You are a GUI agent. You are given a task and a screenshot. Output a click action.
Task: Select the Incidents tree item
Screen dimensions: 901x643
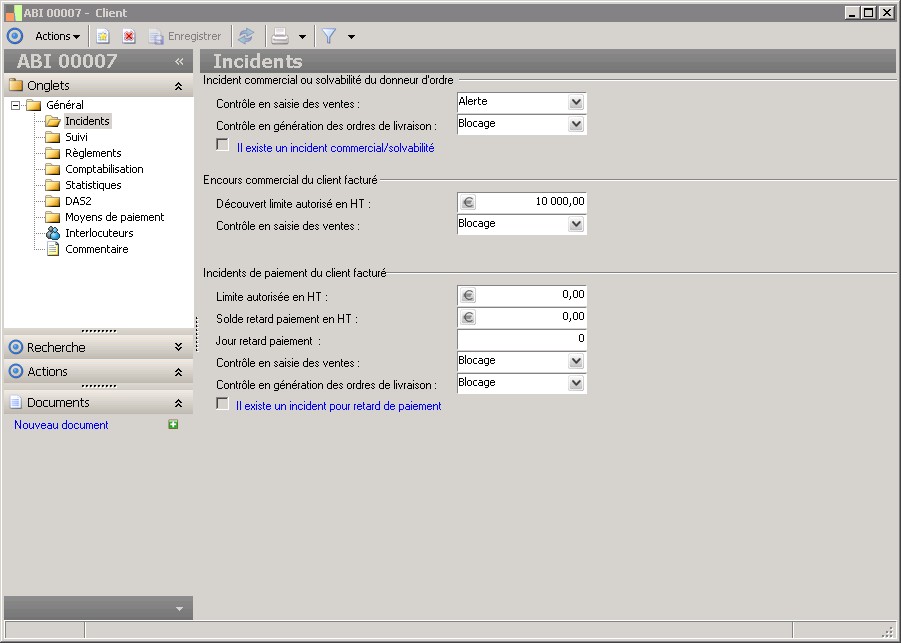[x=87, y=121]
